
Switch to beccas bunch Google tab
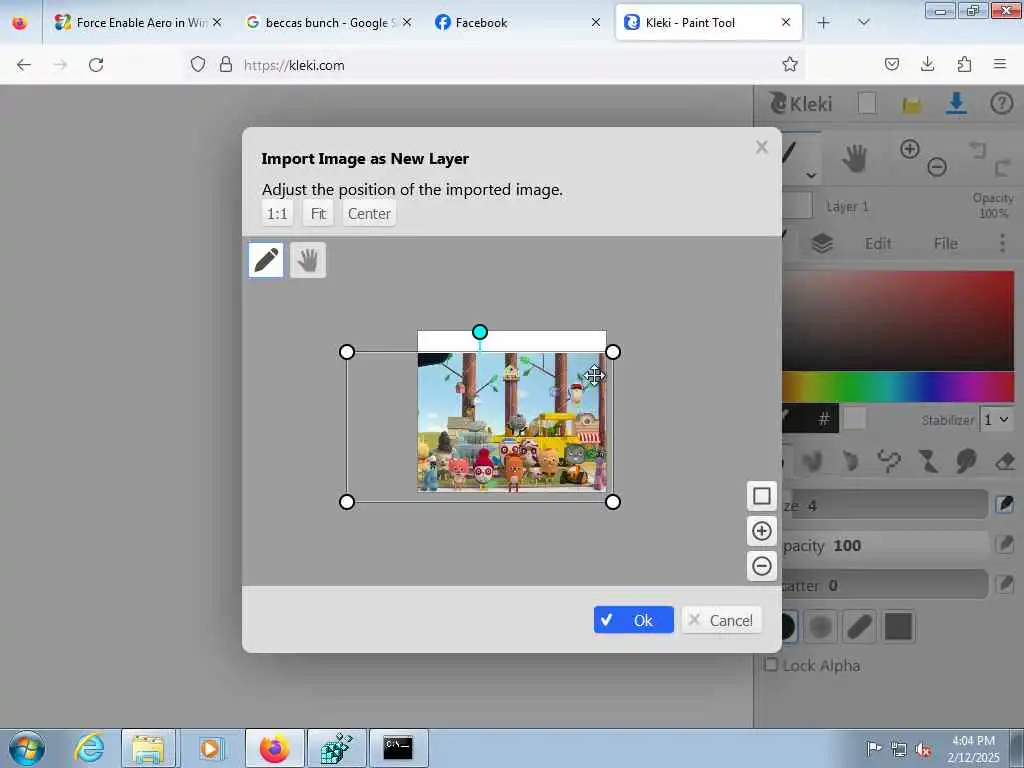pyautogui.click(x=328, y=22)
